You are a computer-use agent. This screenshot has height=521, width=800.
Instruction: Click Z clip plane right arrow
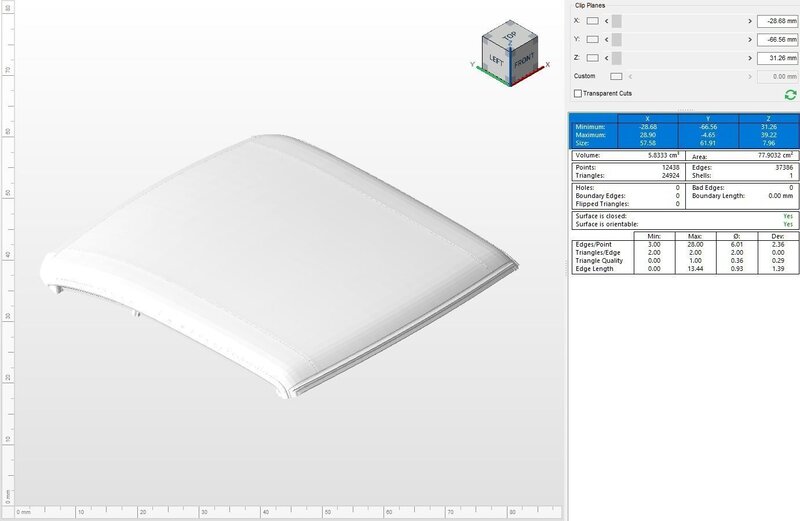pos(749,58)
